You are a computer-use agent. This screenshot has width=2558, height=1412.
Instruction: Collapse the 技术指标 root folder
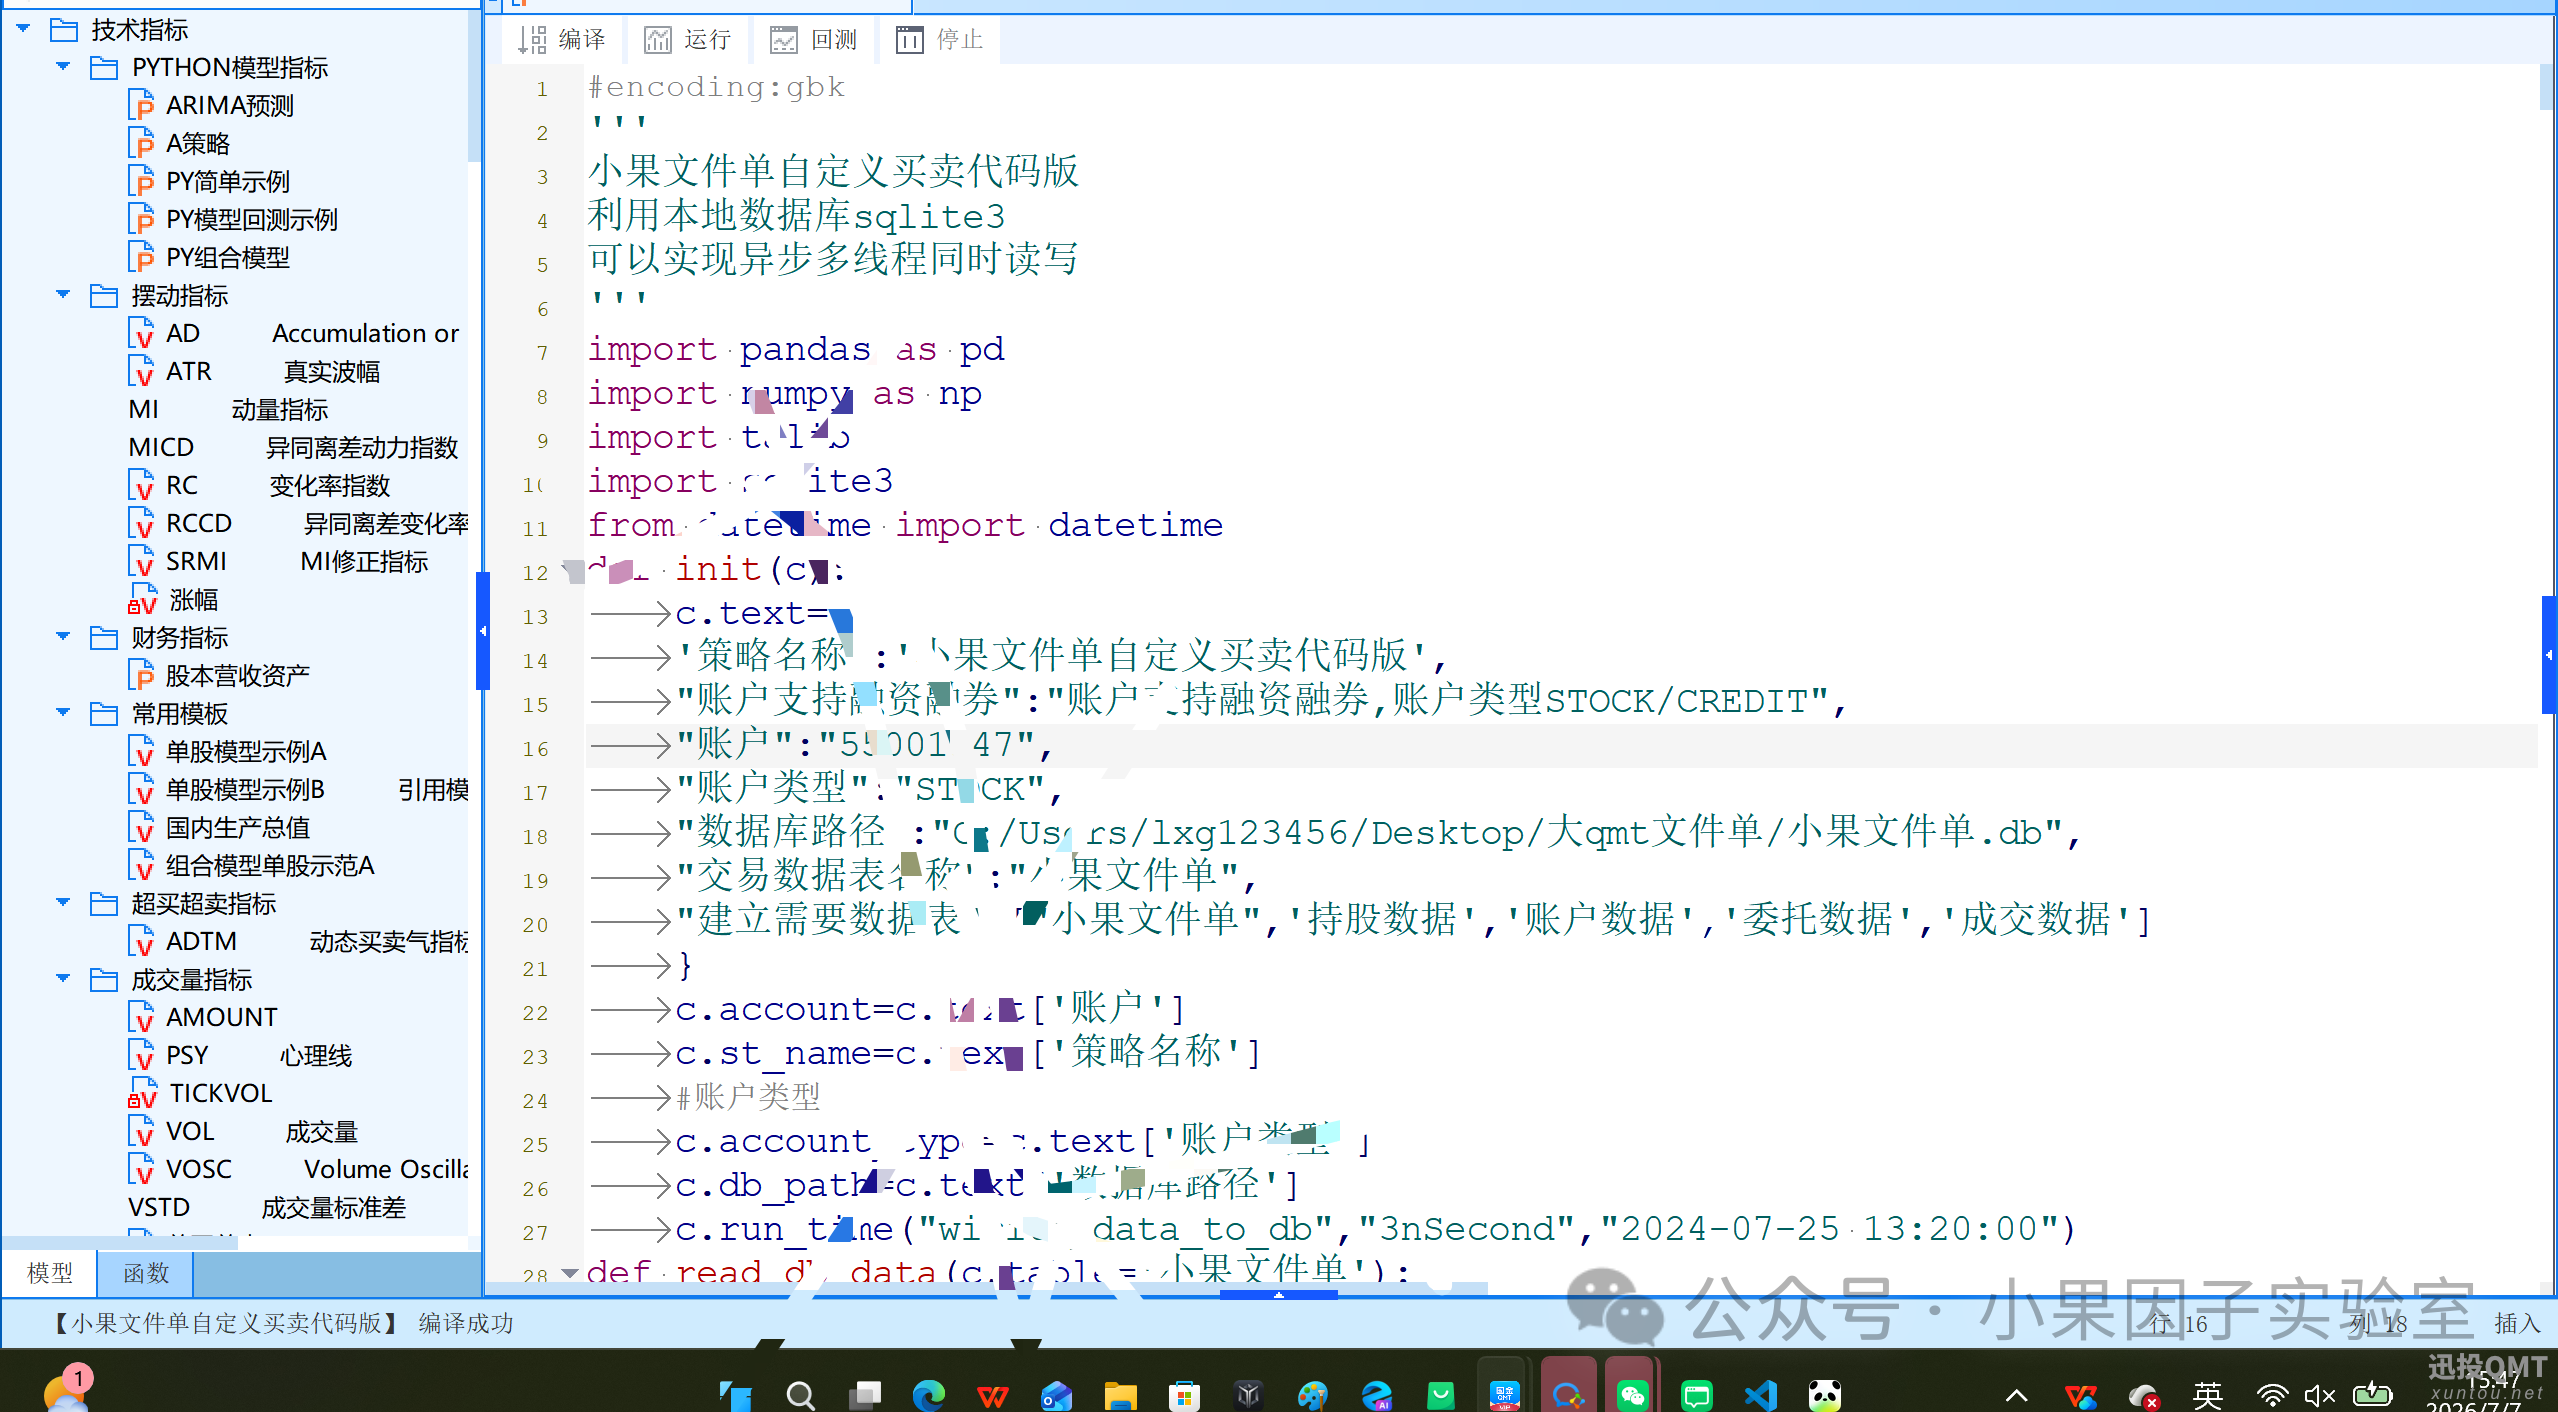23,28
